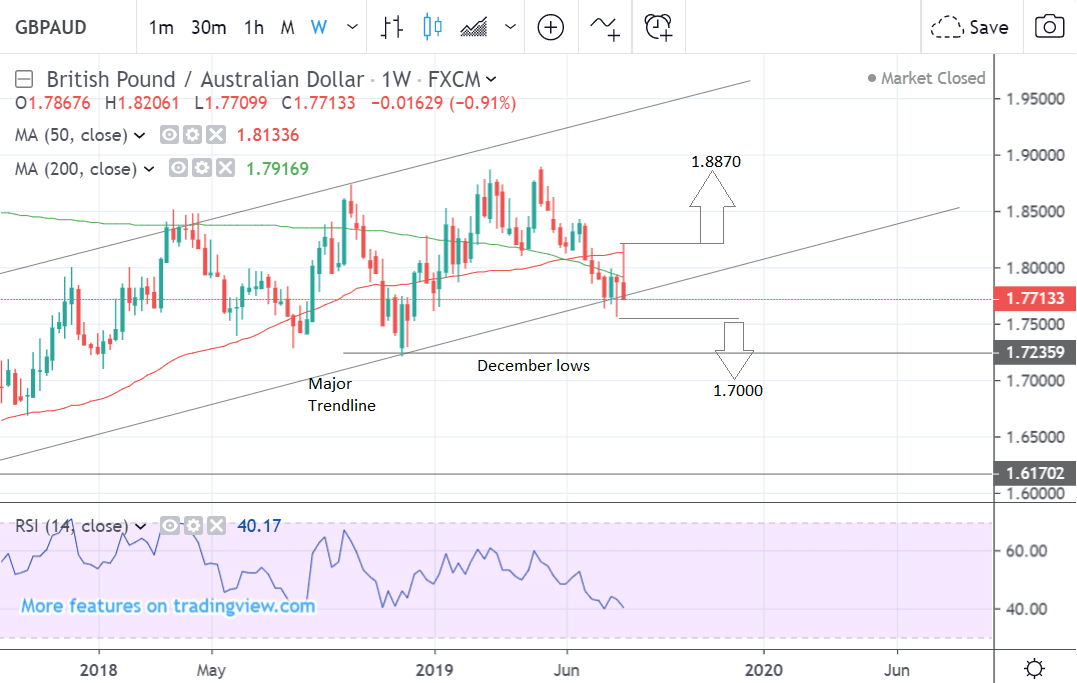The height and width of the screenshot is (683, 1077).
Task: Select the Bars chart style icon
Action: [392, 27]
